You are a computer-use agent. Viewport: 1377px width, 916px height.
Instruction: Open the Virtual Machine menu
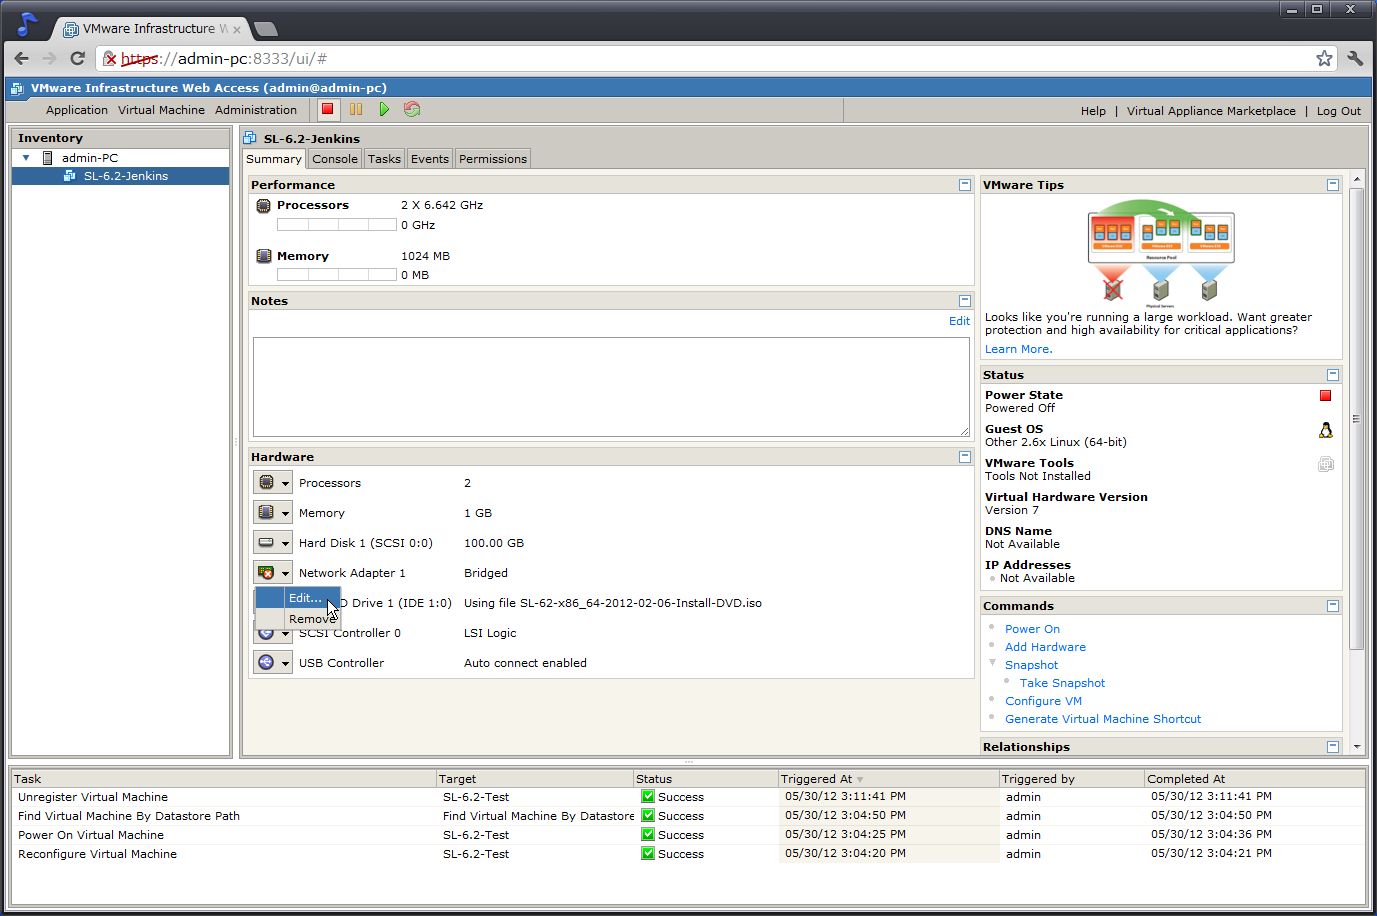coord(161,110)
